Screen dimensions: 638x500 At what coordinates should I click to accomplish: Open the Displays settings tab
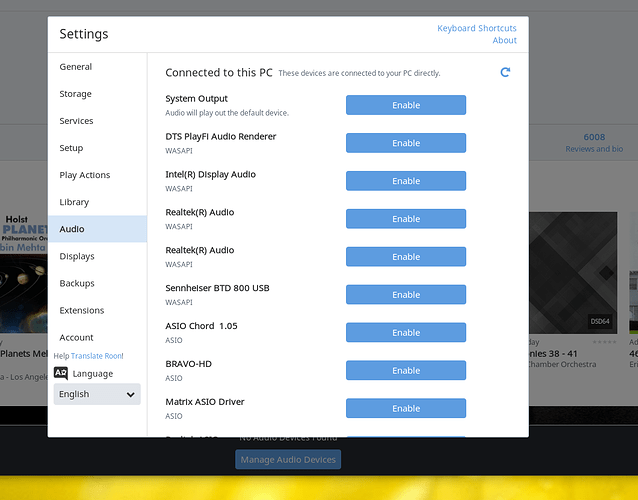point(97,256)
